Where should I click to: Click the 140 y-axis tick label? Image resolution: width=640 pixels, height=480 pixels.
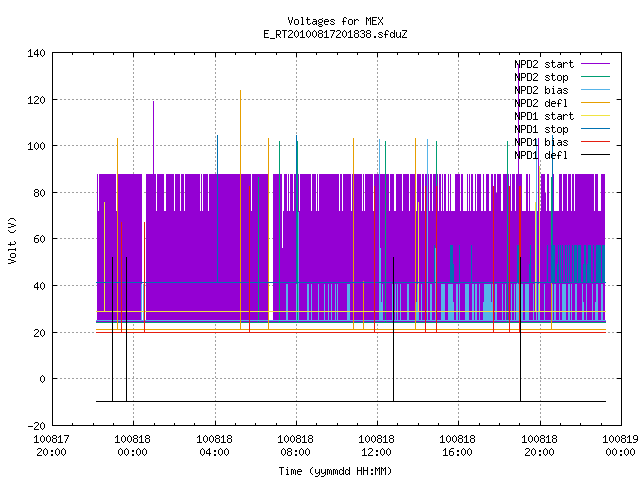(36, 53)
